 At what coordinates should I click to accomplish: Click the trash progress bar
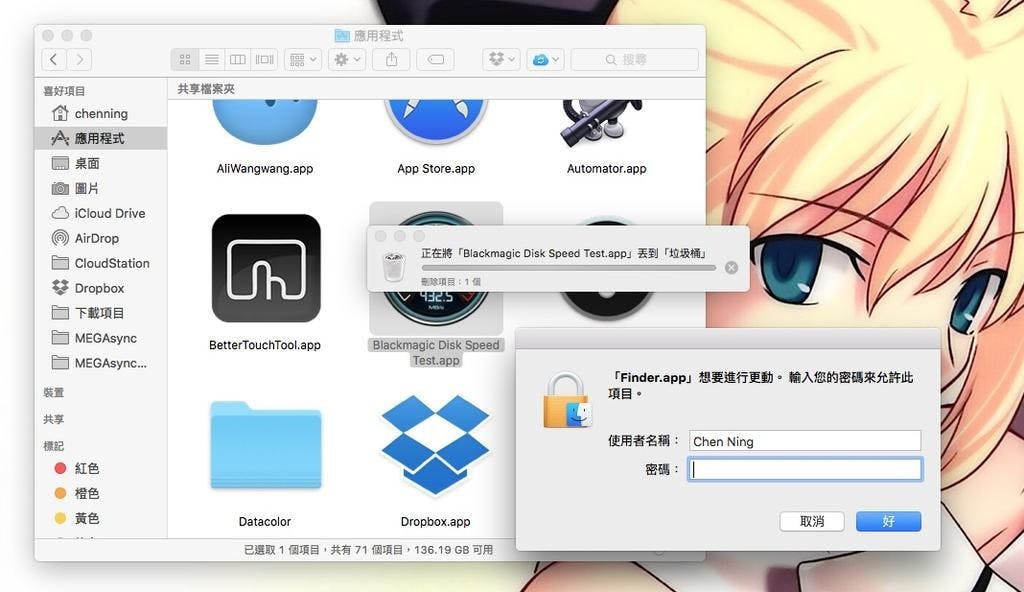point(569,267)
